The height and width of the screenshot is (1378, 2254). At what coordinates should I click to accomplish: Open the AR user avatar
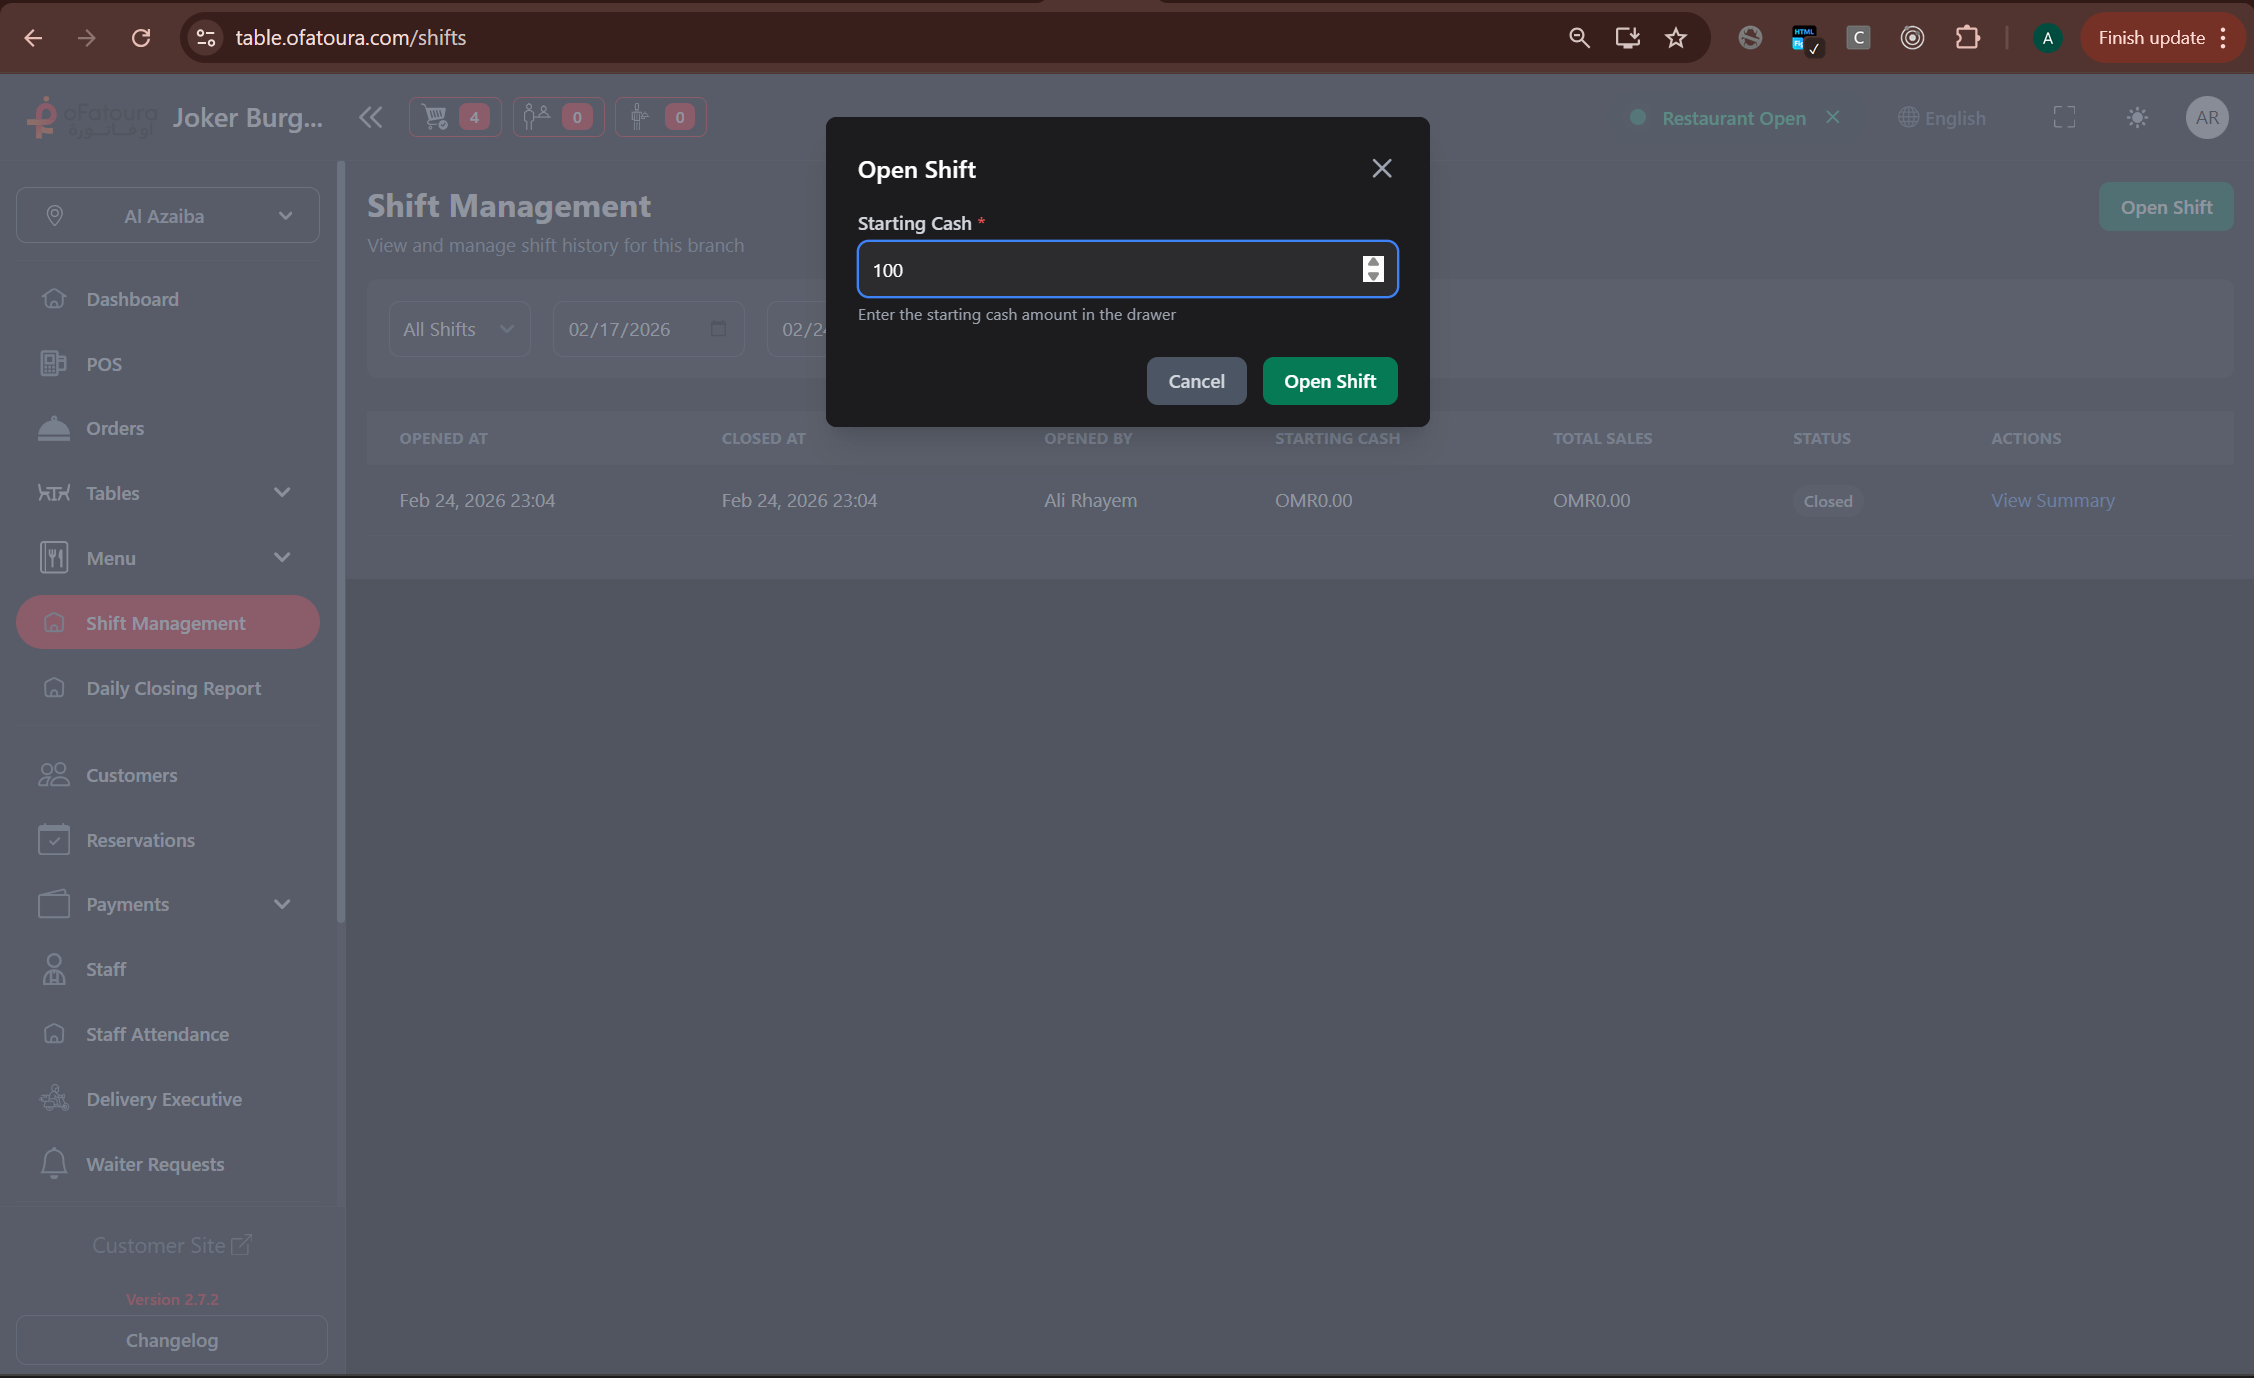2206,117
